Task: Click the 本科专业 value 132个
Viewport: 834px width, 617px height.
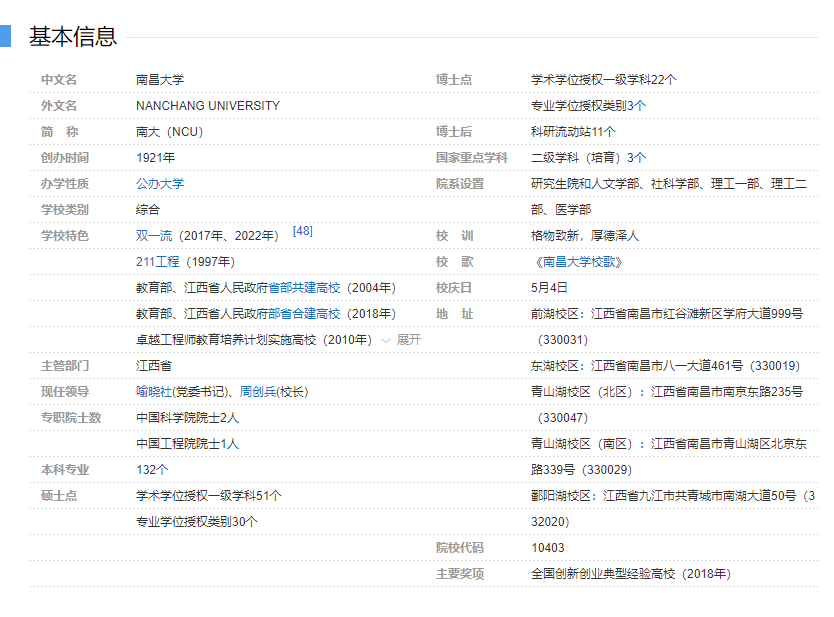Action: (x=152, y=470)
